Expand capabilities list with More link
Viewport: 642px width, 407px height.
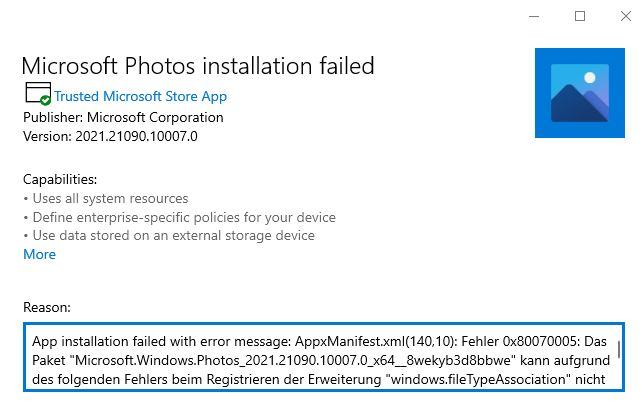[39, 254]
